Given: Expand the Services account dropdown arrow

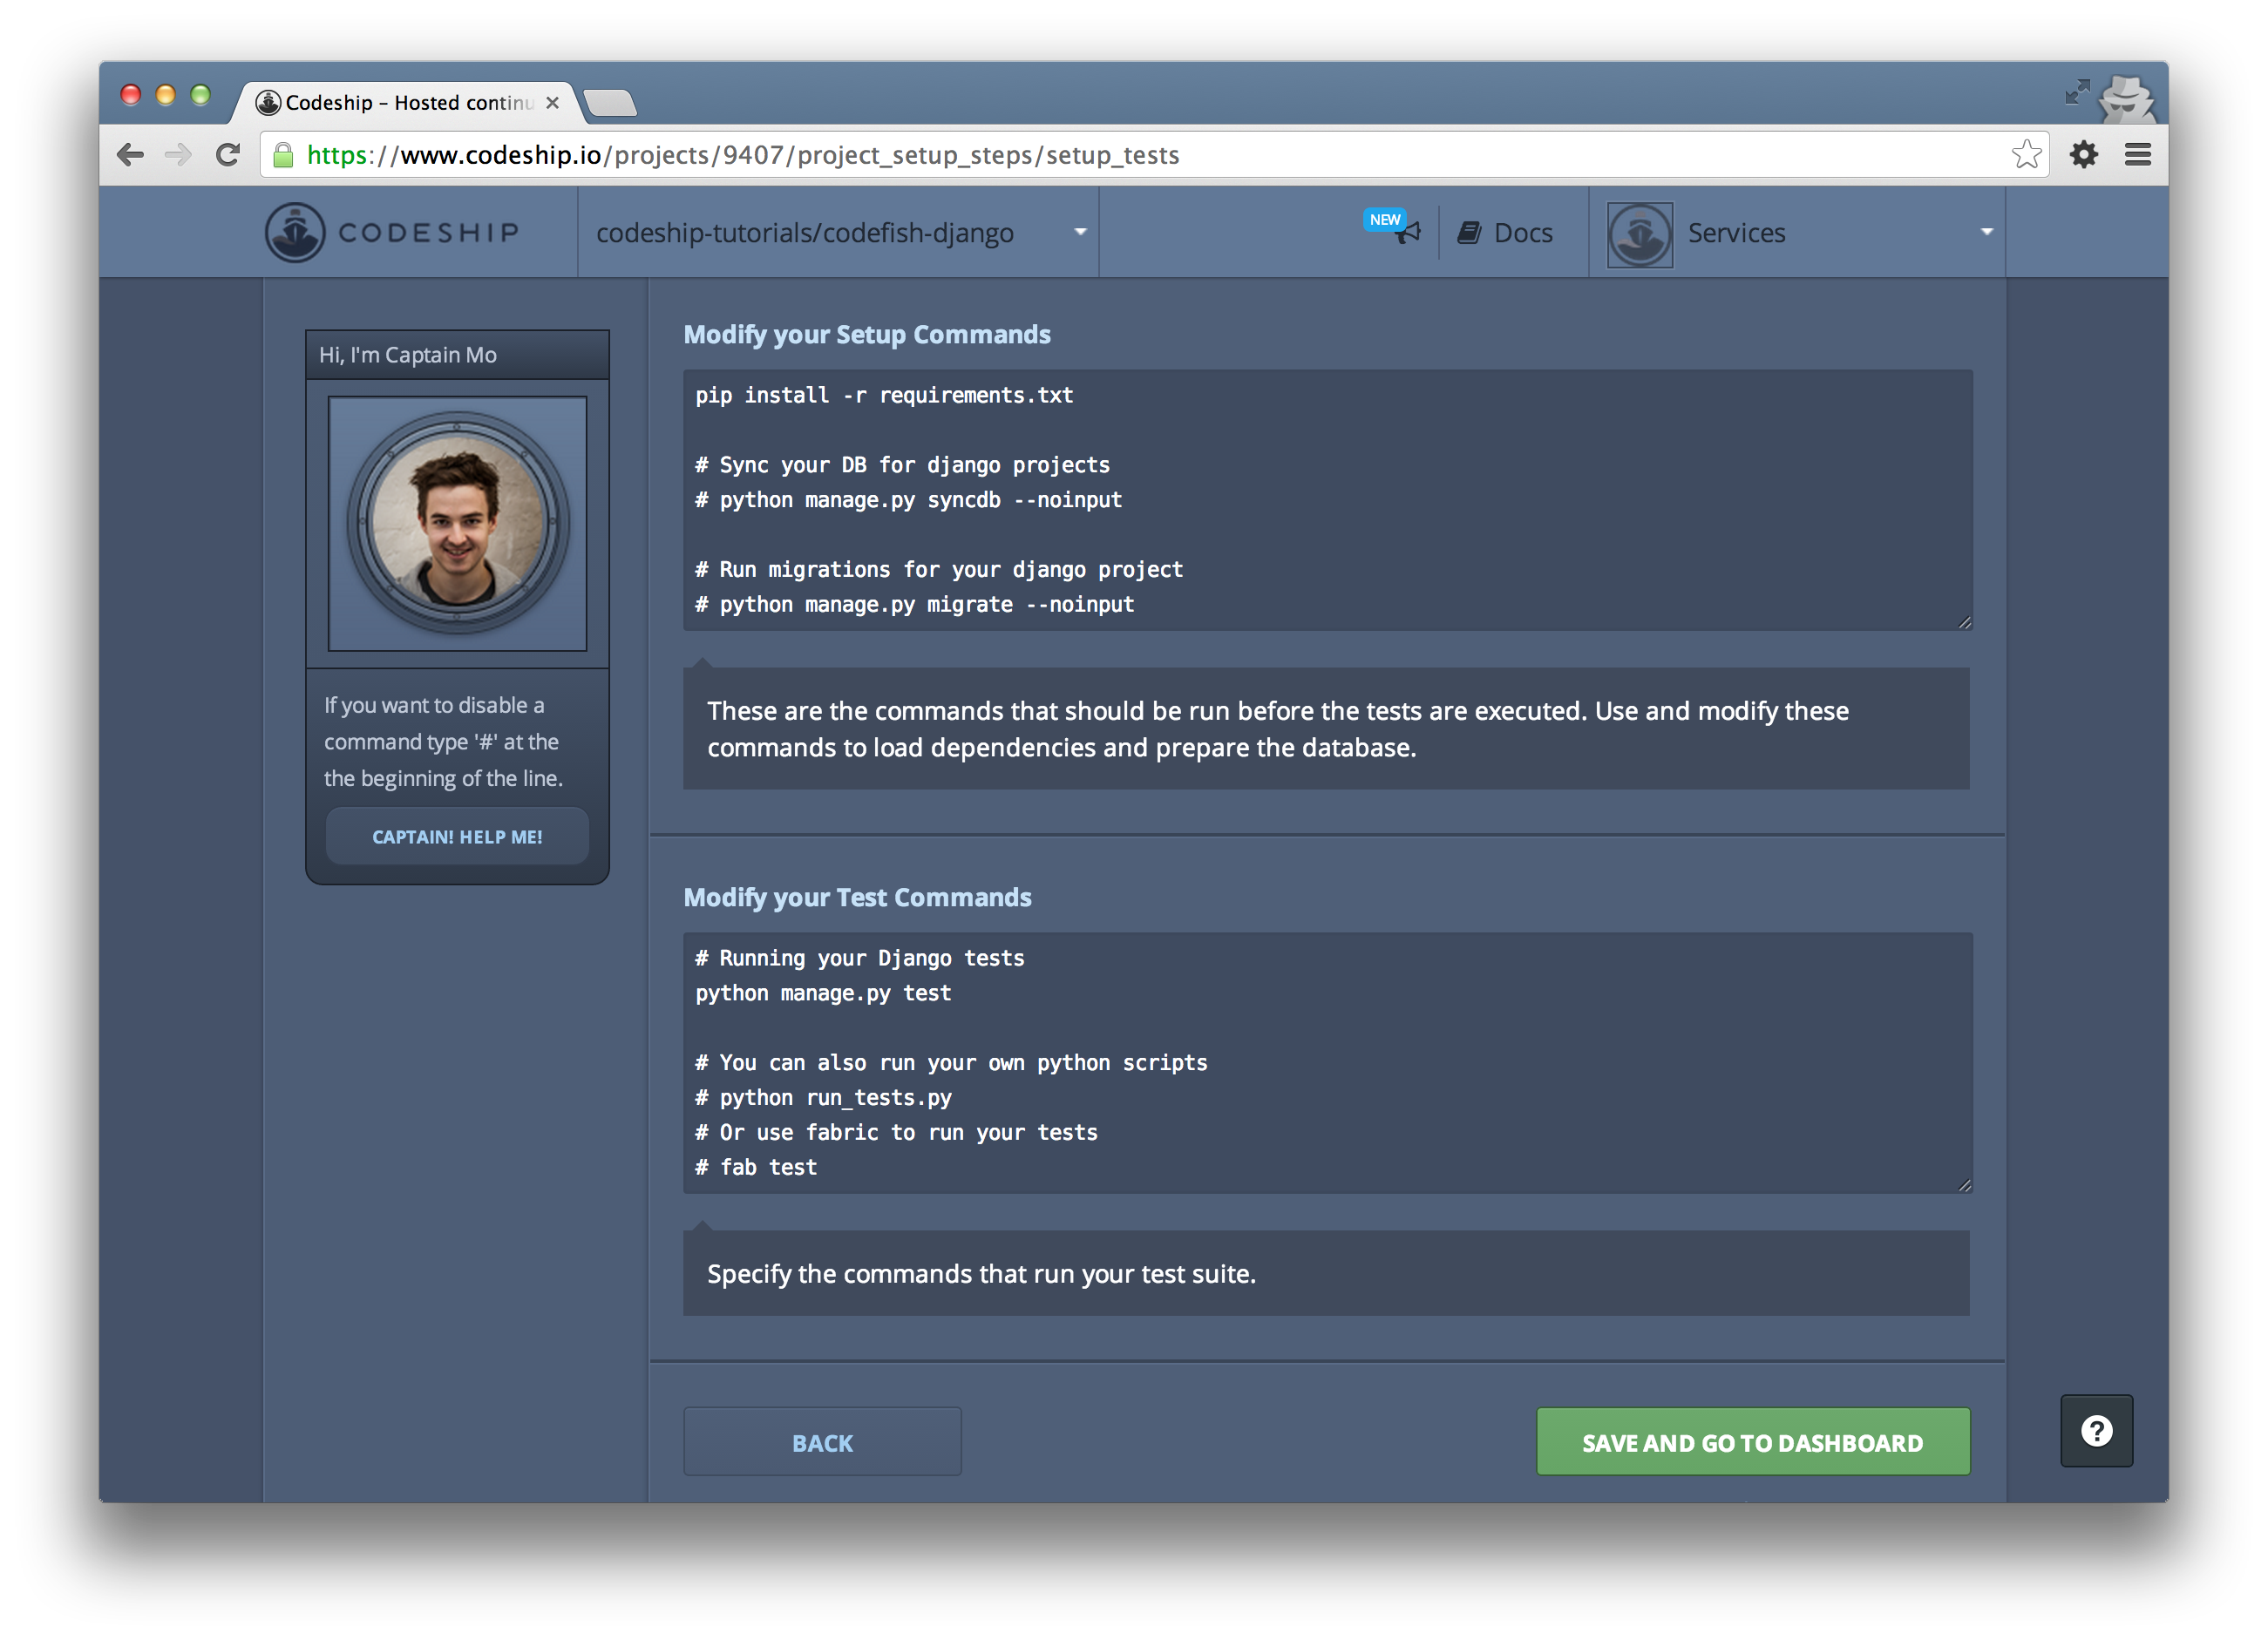Looking at the screenshot, I should tap(1986, 232).
